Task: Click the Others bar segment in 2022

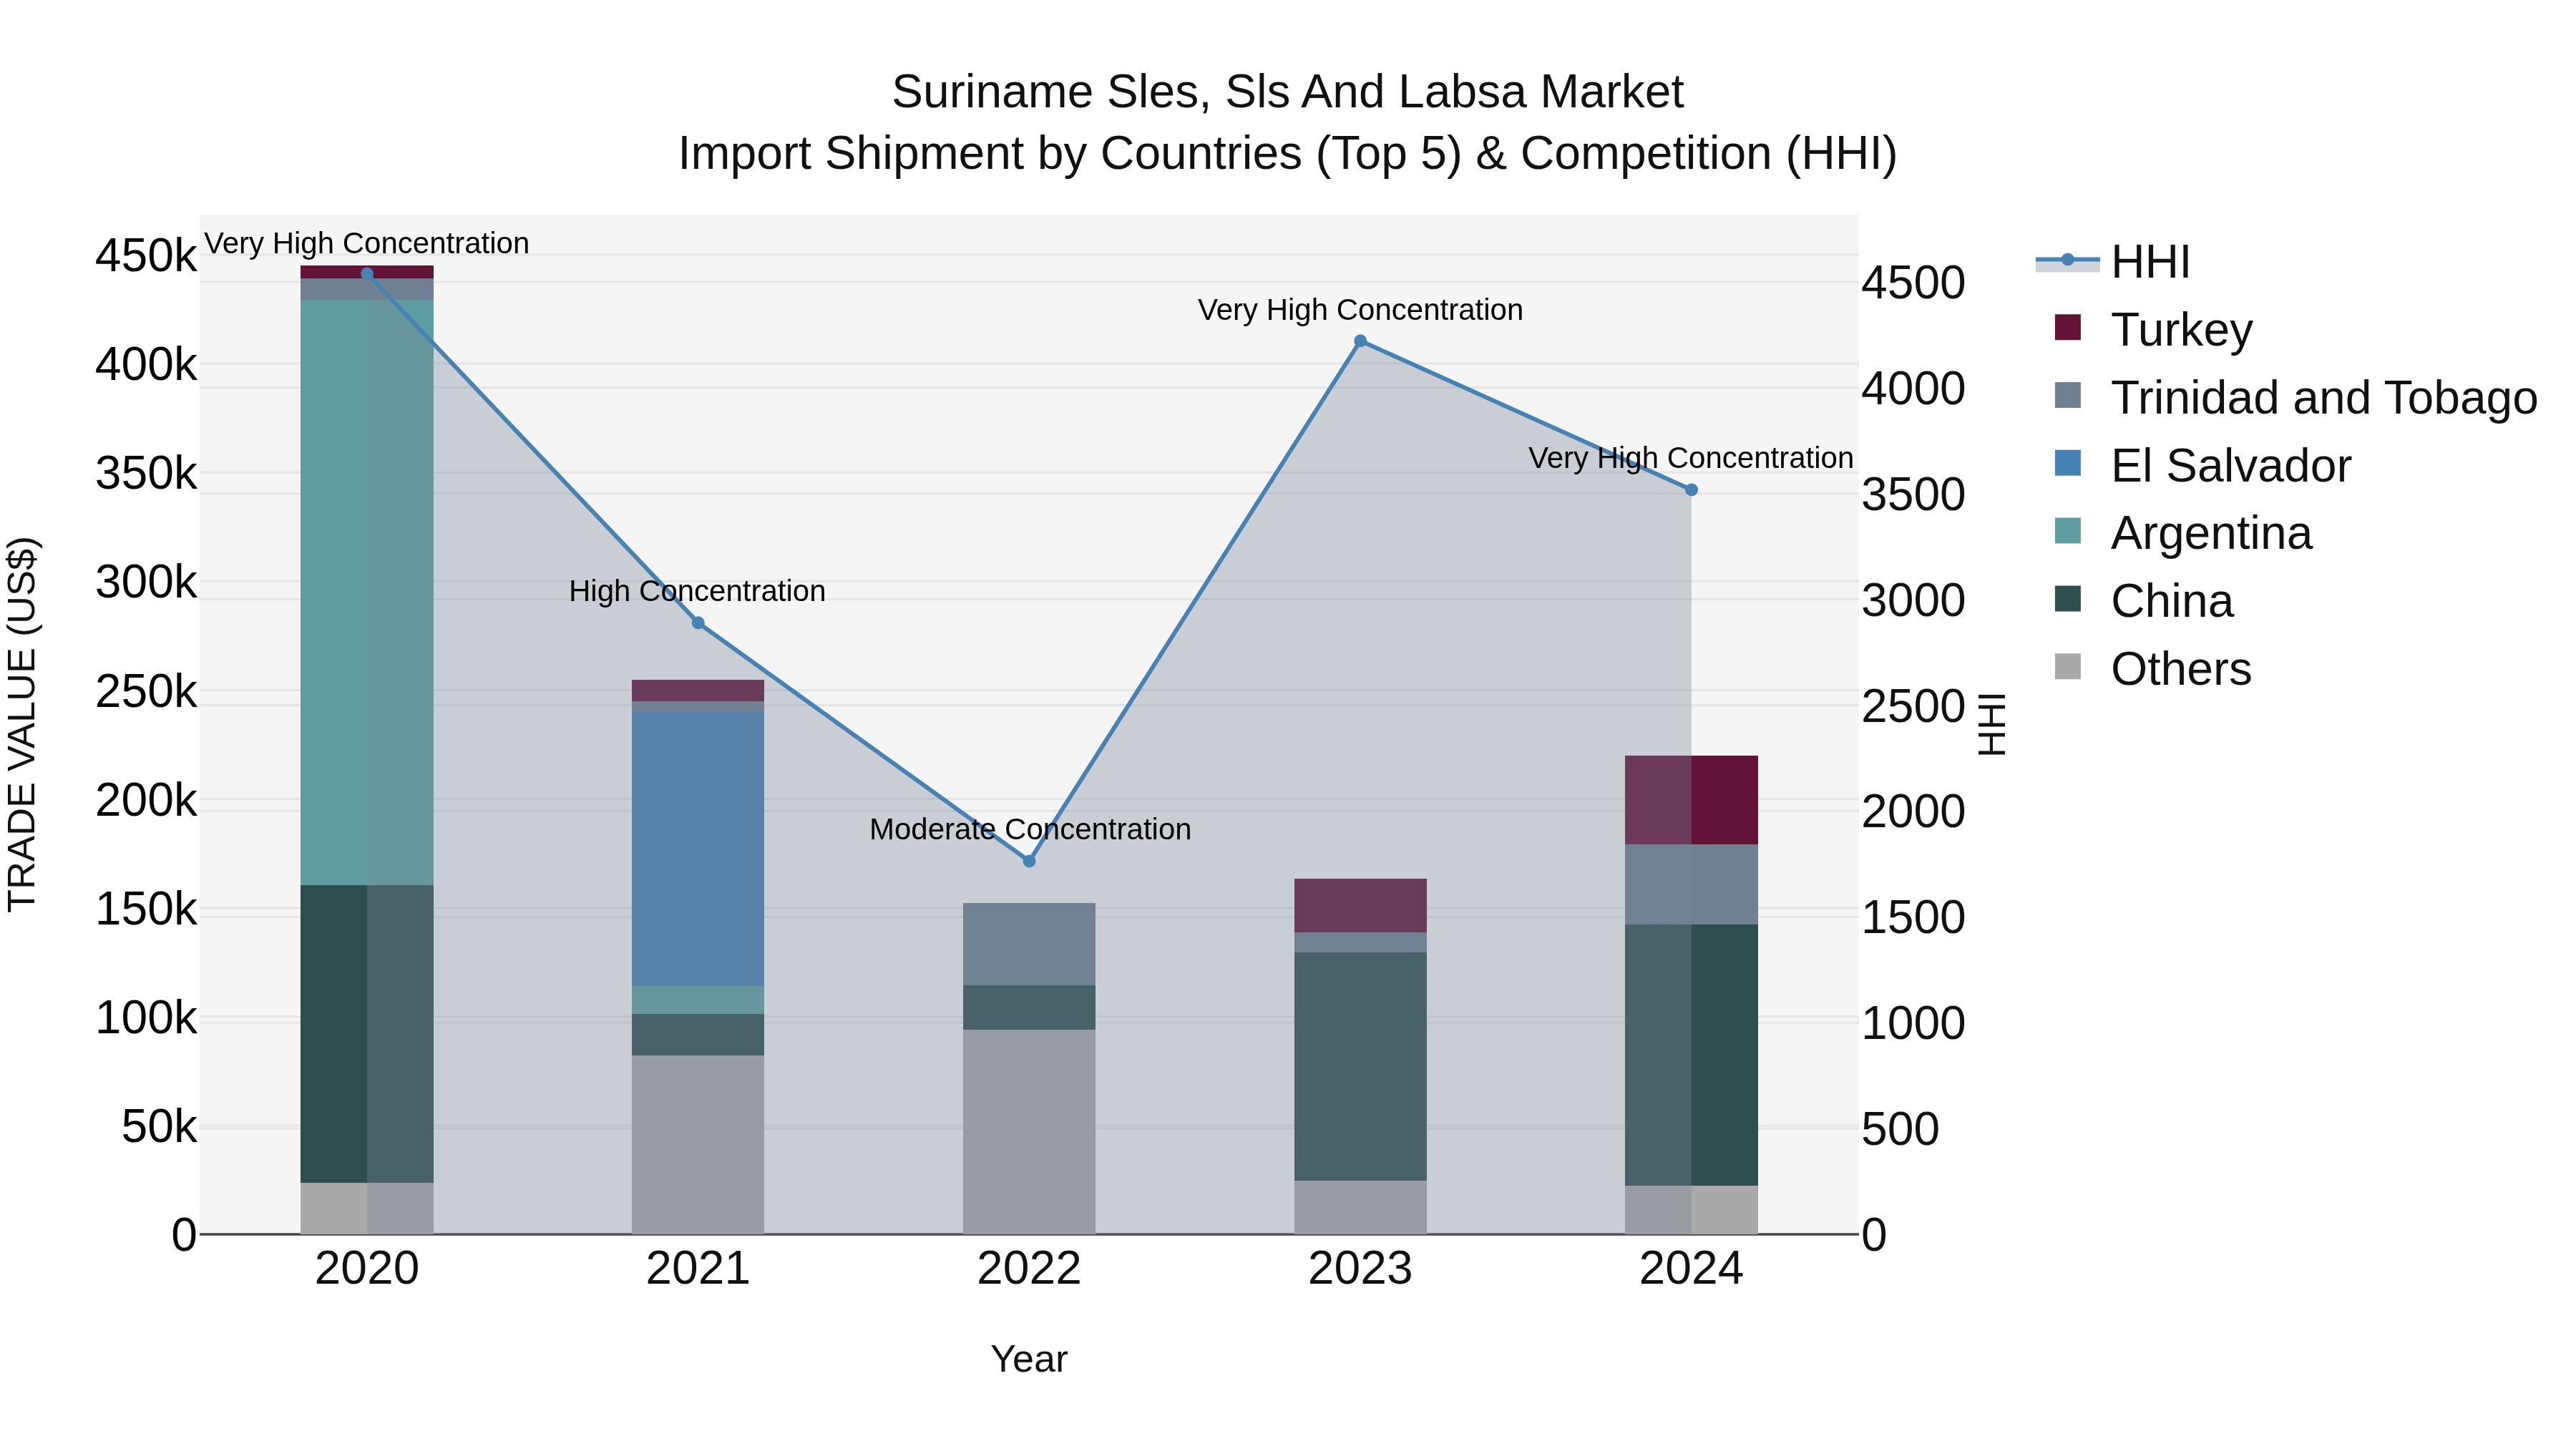Action: click(1029, 1132)
